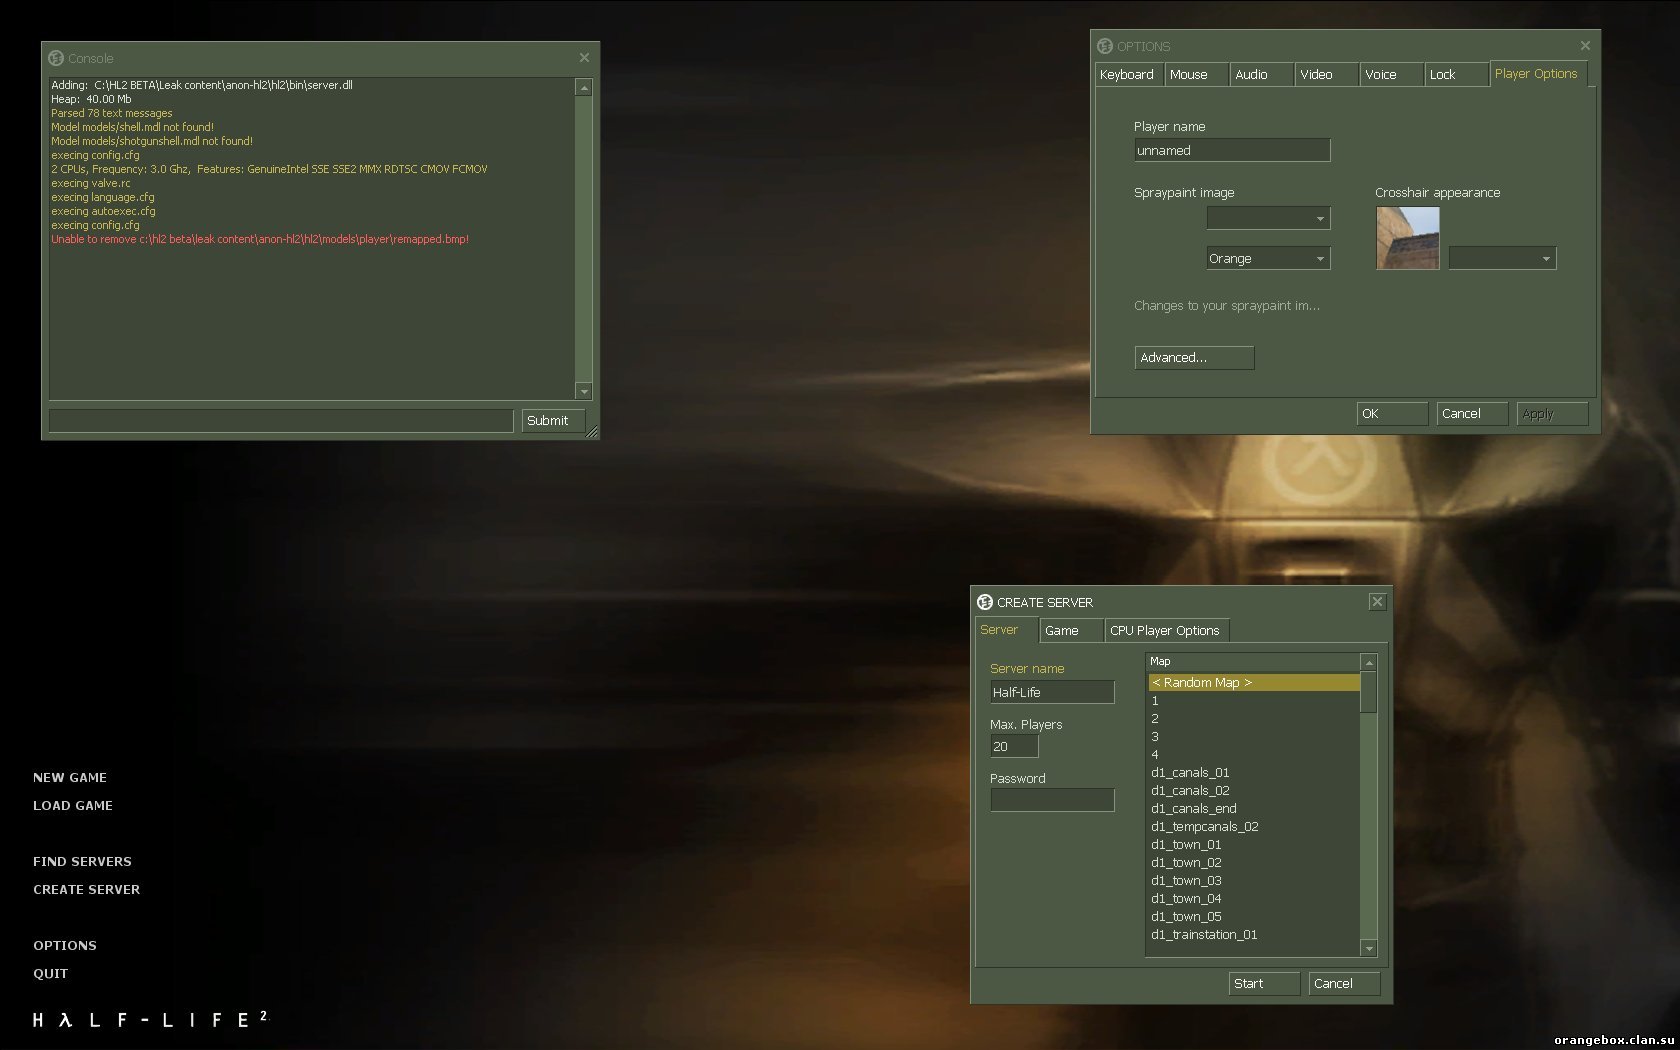Select map d1_canals_02
Image resolution: width=1680 pixels, height=1050 pixels.
pyautogui.click(x=1254, y=791)
